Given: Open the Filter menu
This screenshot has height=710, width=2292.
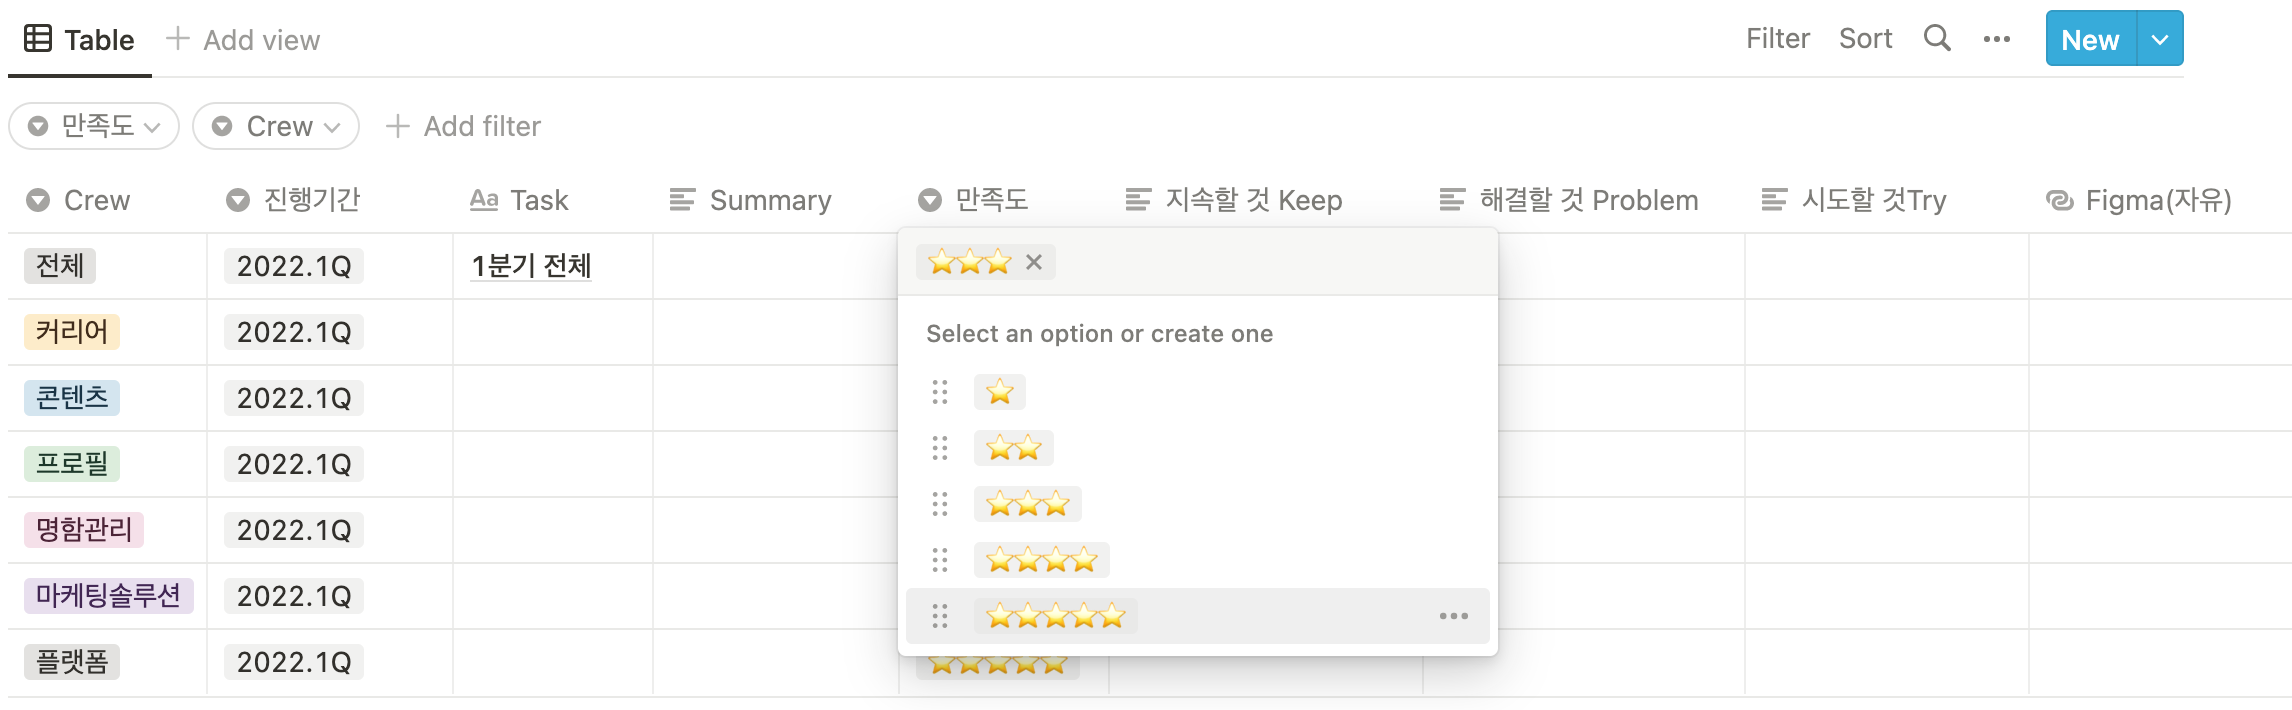Looking at the screenshot, I should tap(1778, 38).
